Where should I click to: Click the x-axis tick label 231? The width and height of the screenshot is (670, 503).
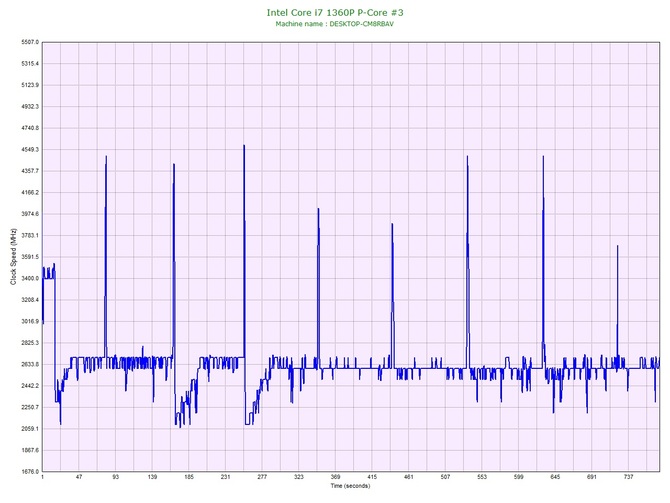[x=226, y=477]
